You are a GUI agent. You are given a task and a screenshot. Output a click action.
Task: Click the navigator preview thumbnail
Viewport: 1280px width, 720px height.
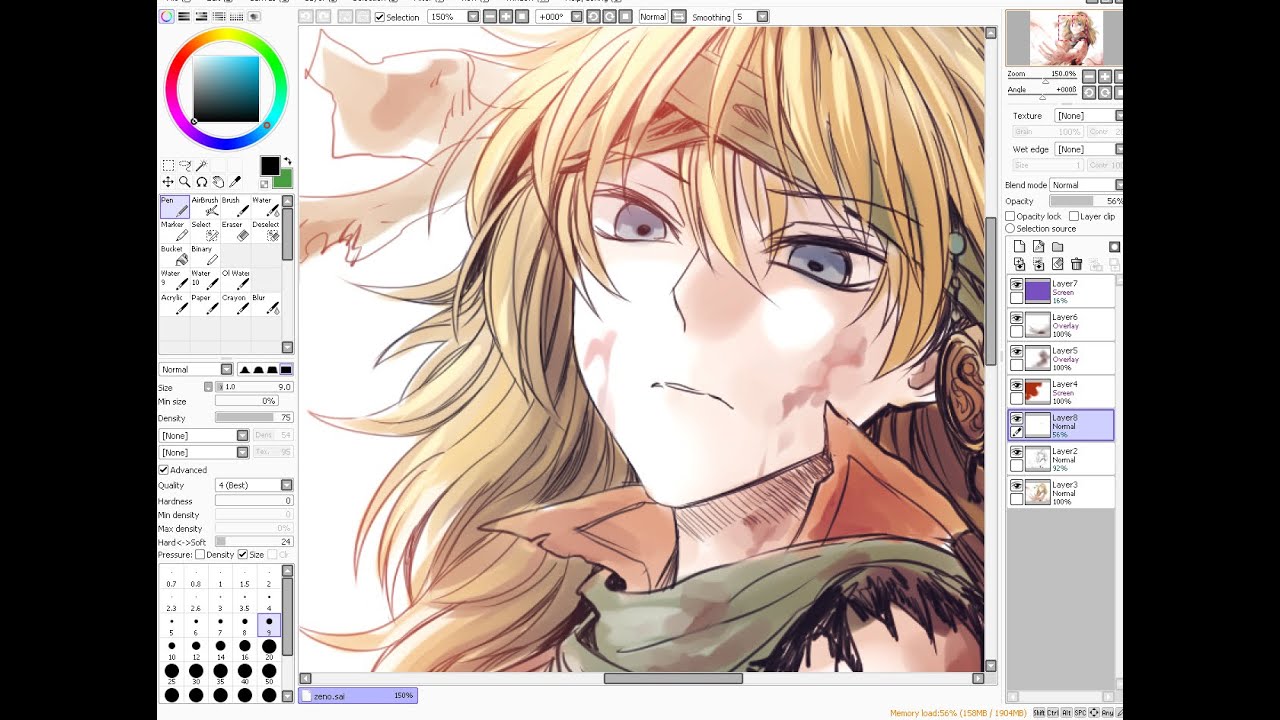[1064, 38]
